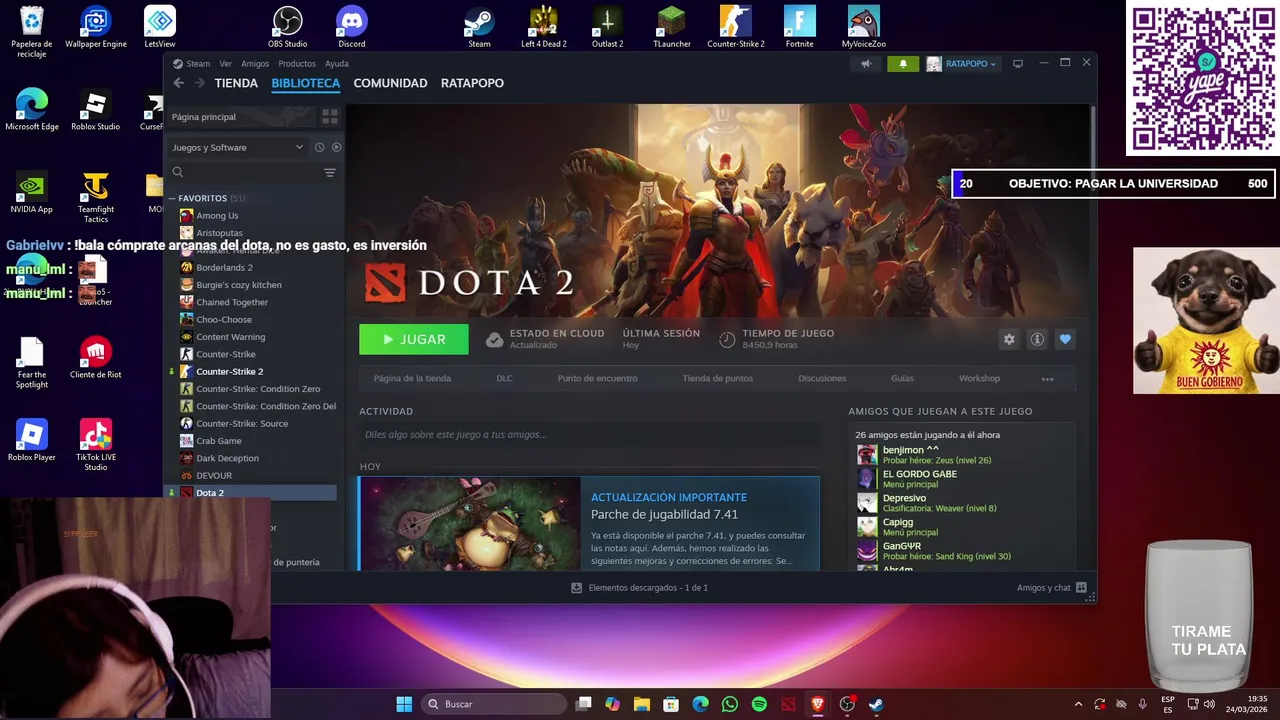Open NVIDIA App desktop icon
This screenshot has height=720, width=1280.
click(x=32, y=193)
